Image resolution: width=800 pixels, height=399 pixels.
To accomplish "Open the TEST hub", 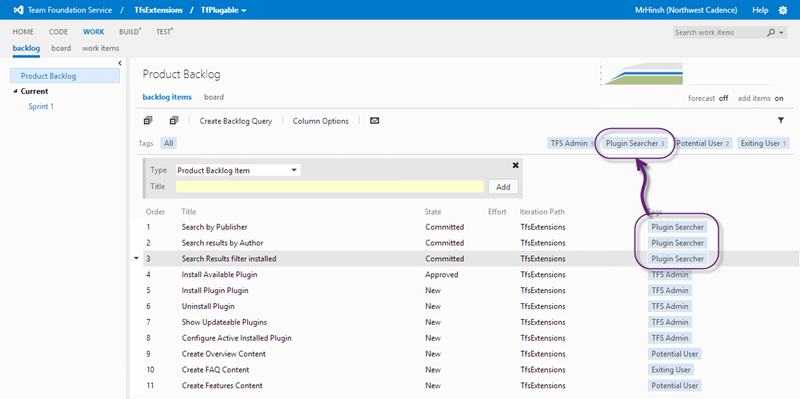I will 164,32.
